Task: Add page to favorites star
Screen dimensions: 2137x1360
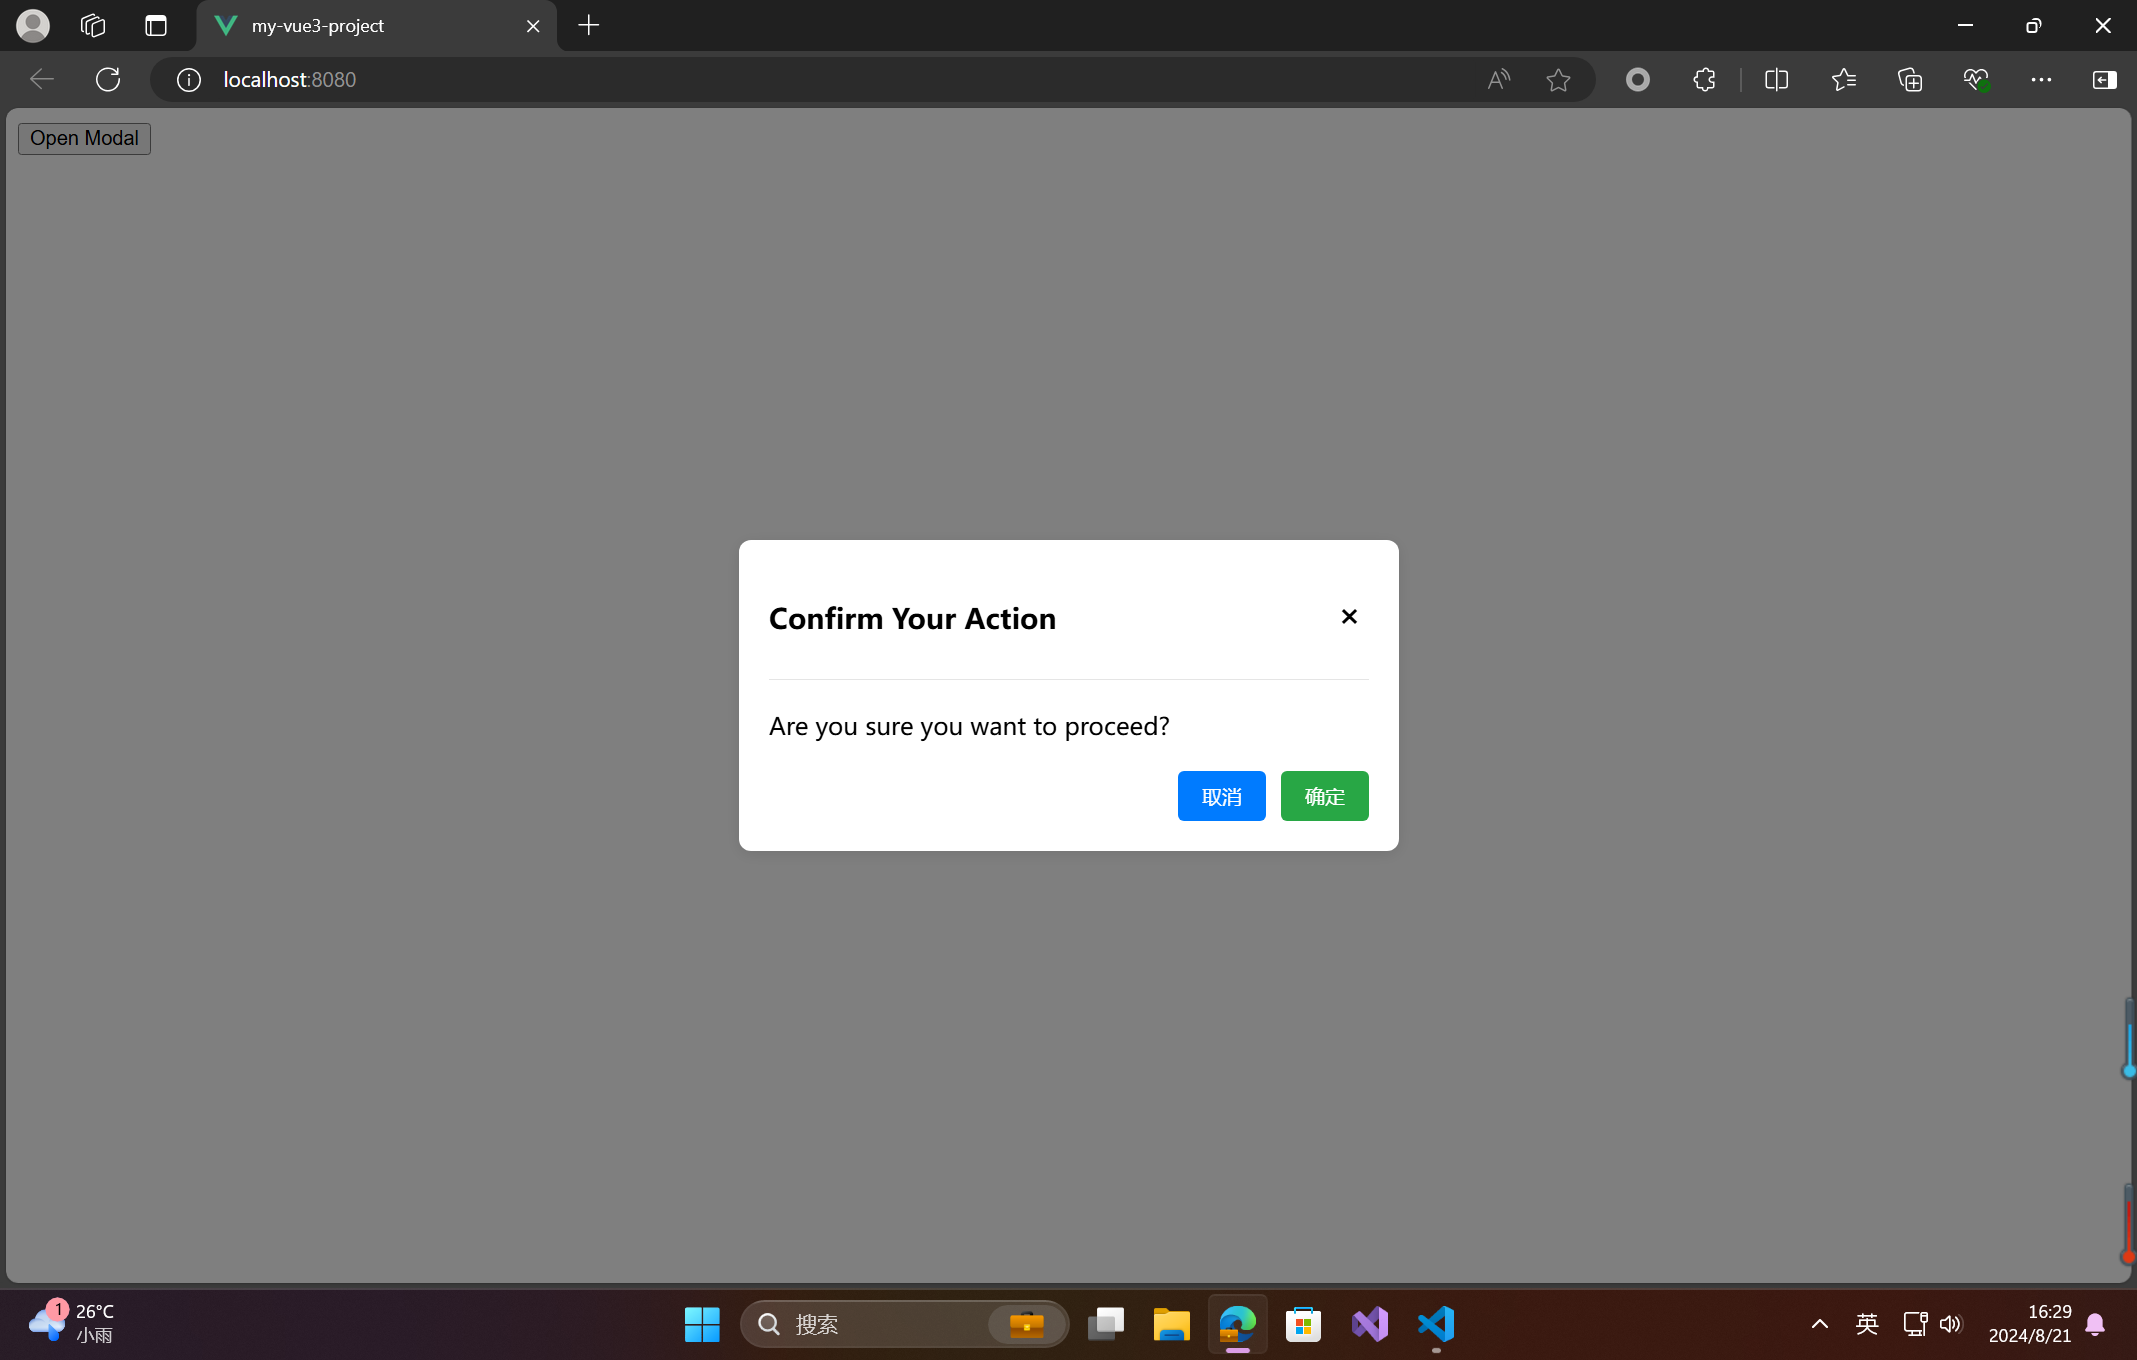Action: click(1558, 79)
